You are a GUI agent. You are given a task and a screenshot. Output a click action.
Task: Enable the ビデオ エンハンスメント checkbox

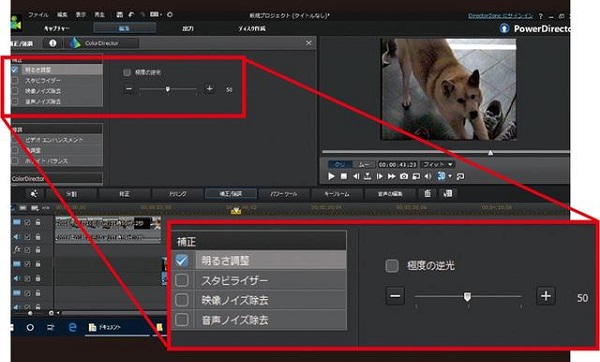pyautogui.click(x=15, y=140)
